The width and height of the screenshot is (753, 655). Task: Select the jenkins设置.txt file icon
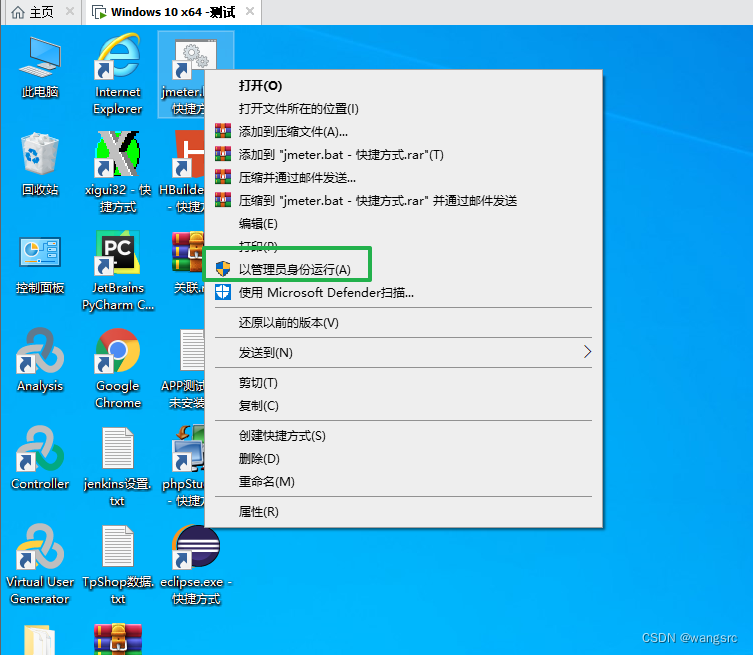point(118,449)
